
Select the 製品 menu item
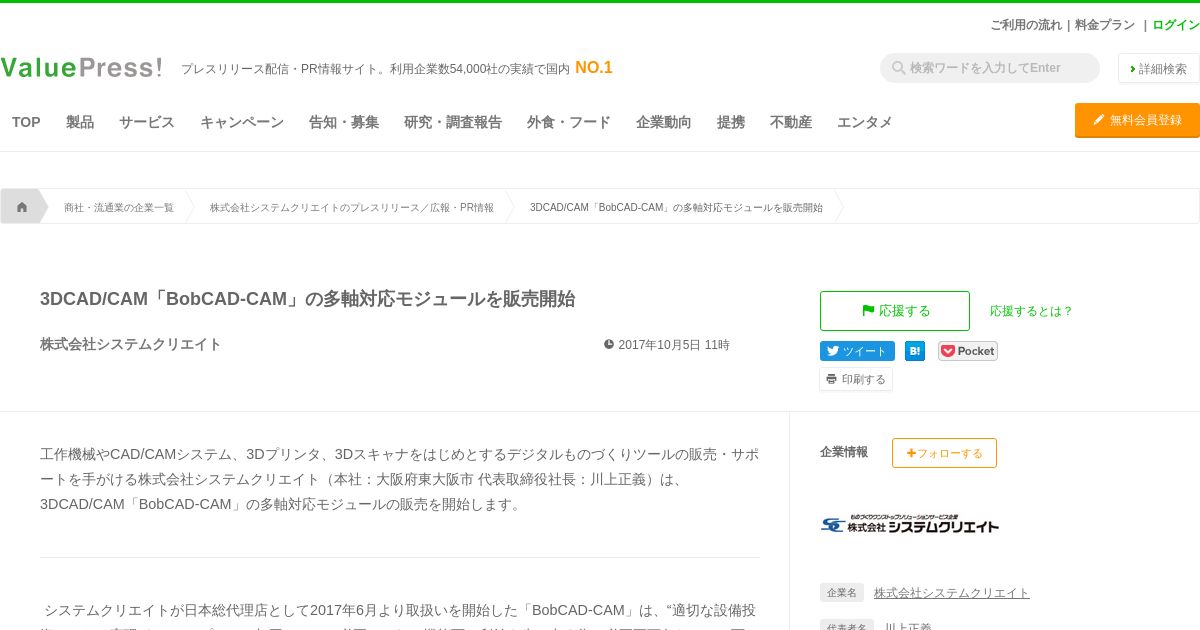tap(80, 122)
